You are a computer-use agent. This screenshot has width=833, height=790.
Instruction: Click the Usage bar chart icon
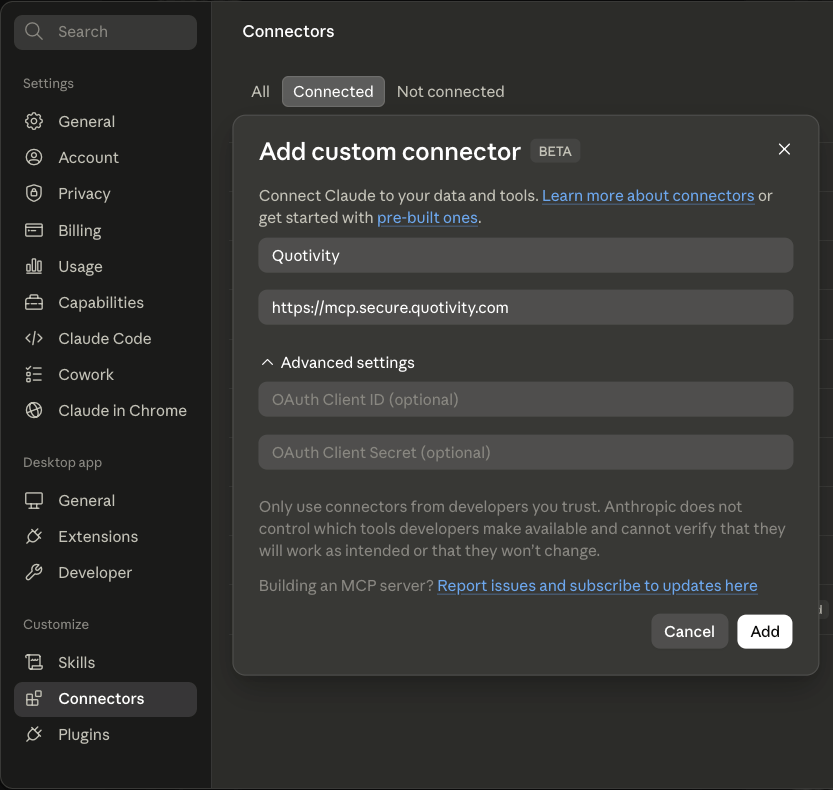pyautogui.click(x=34, y=266)
